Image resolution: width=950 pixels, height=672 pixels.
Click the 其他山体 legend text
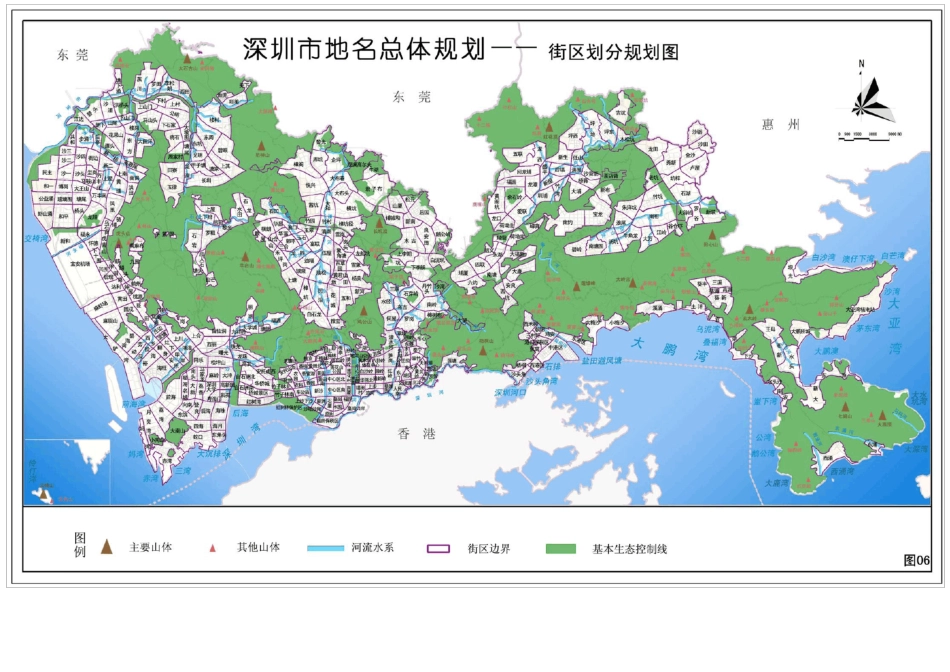(x=258, y=548)
